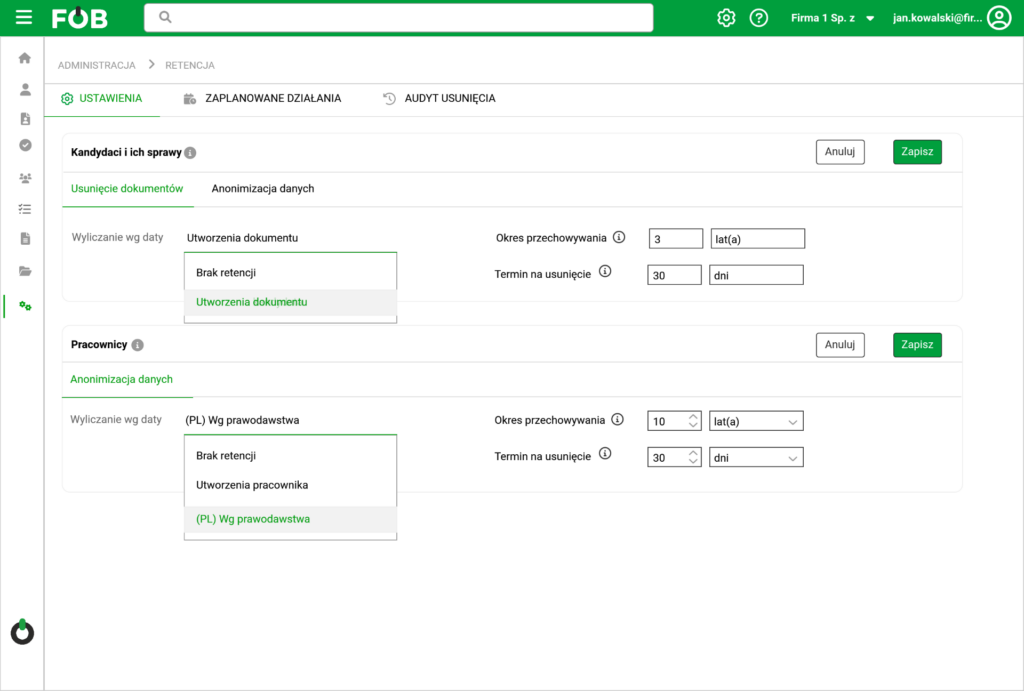Focus the top search field
Screen dimensions: 1024x691
[398, 18]
